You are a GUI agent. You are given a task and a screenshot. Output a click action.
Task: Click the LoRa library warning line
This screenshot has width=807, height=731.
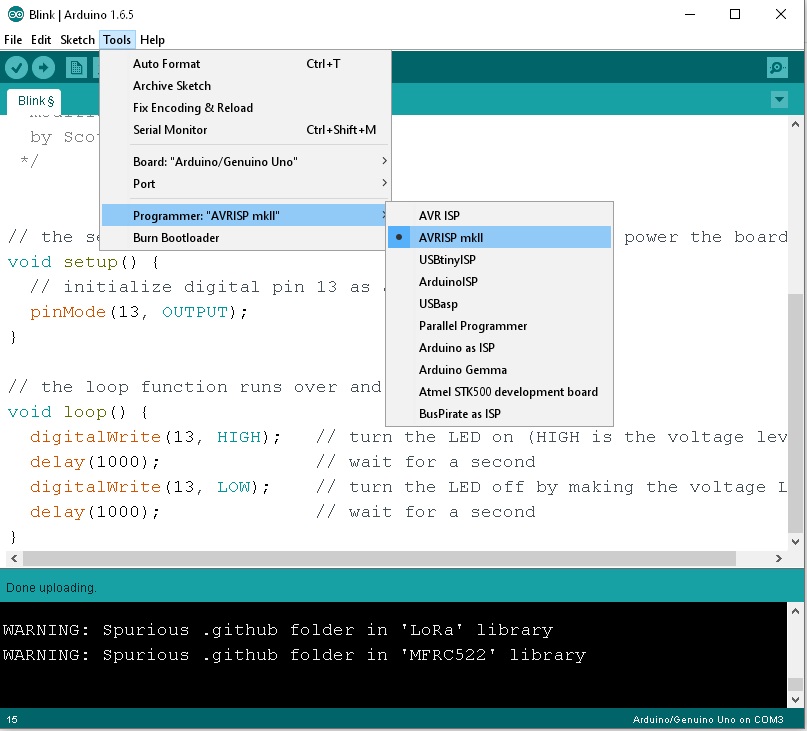[x=278, y=630]
